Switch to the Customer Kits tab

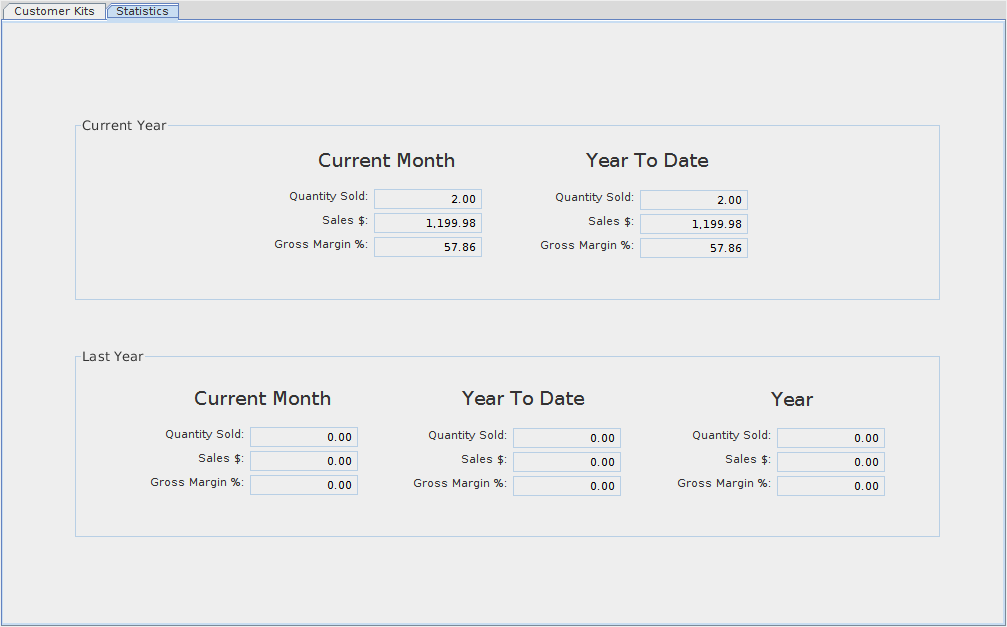54,11
